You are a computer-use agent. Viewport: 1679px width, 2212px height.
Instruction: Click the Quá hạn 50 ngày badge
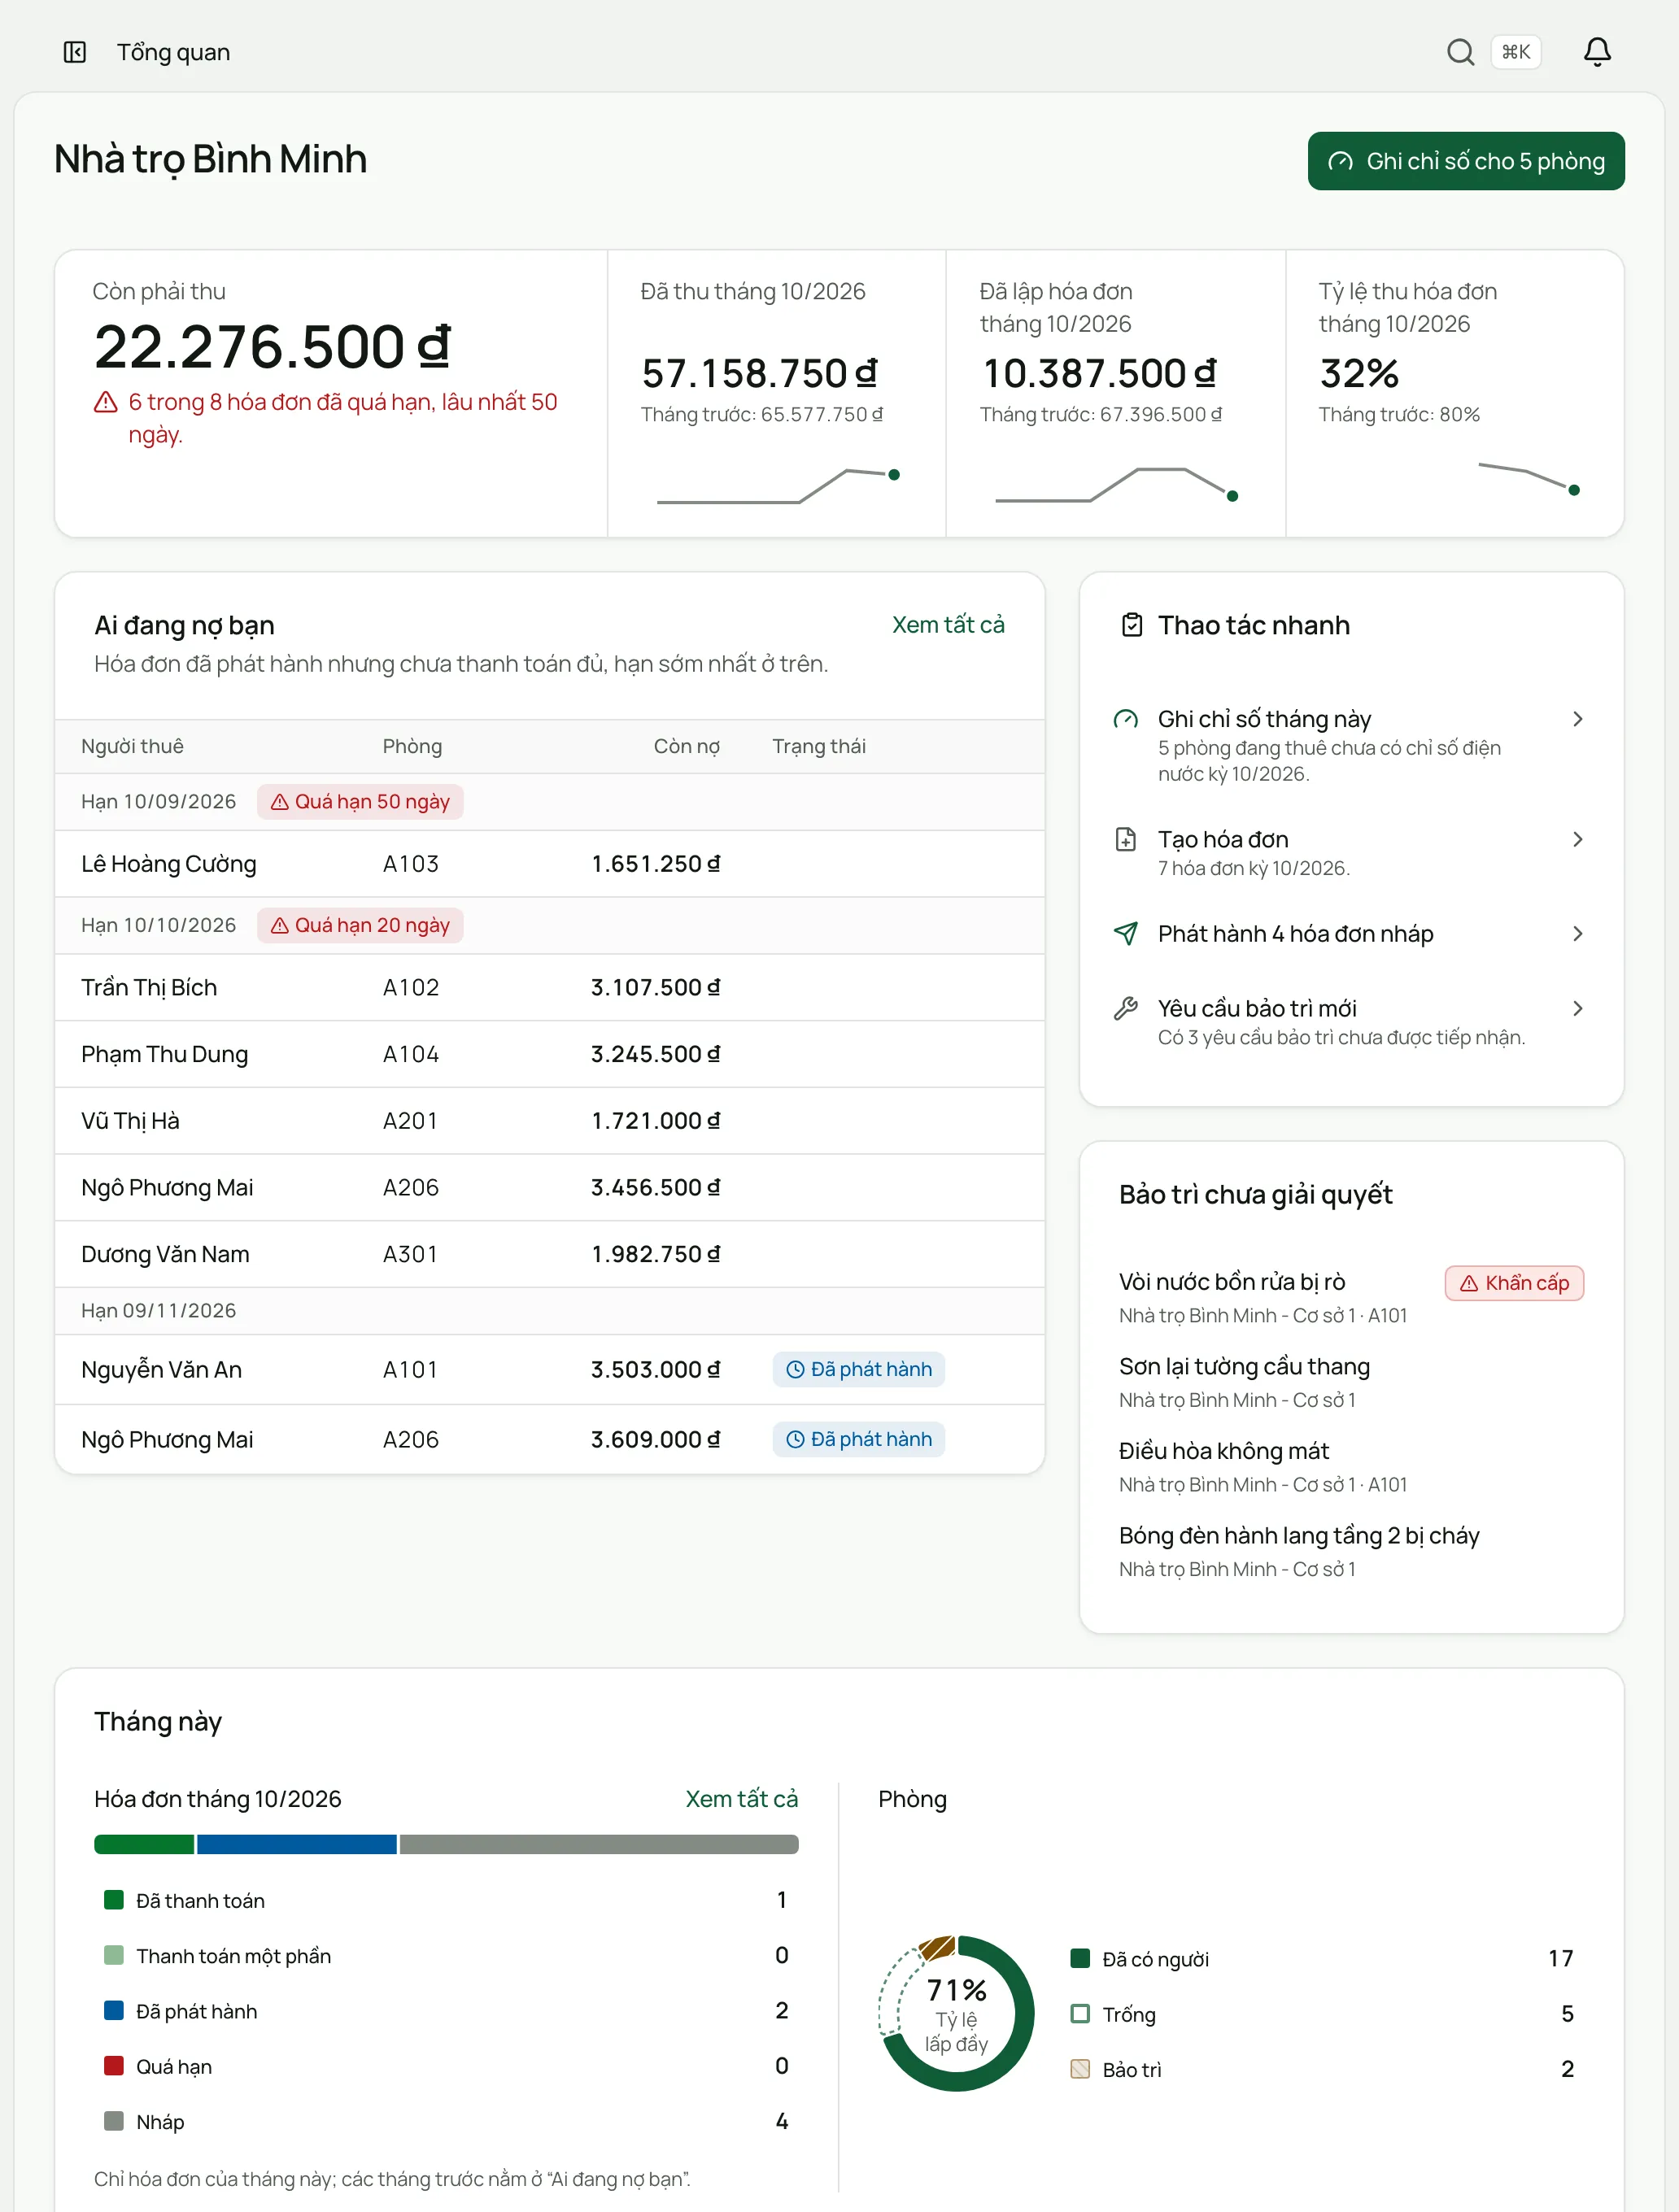click(360, 802)
